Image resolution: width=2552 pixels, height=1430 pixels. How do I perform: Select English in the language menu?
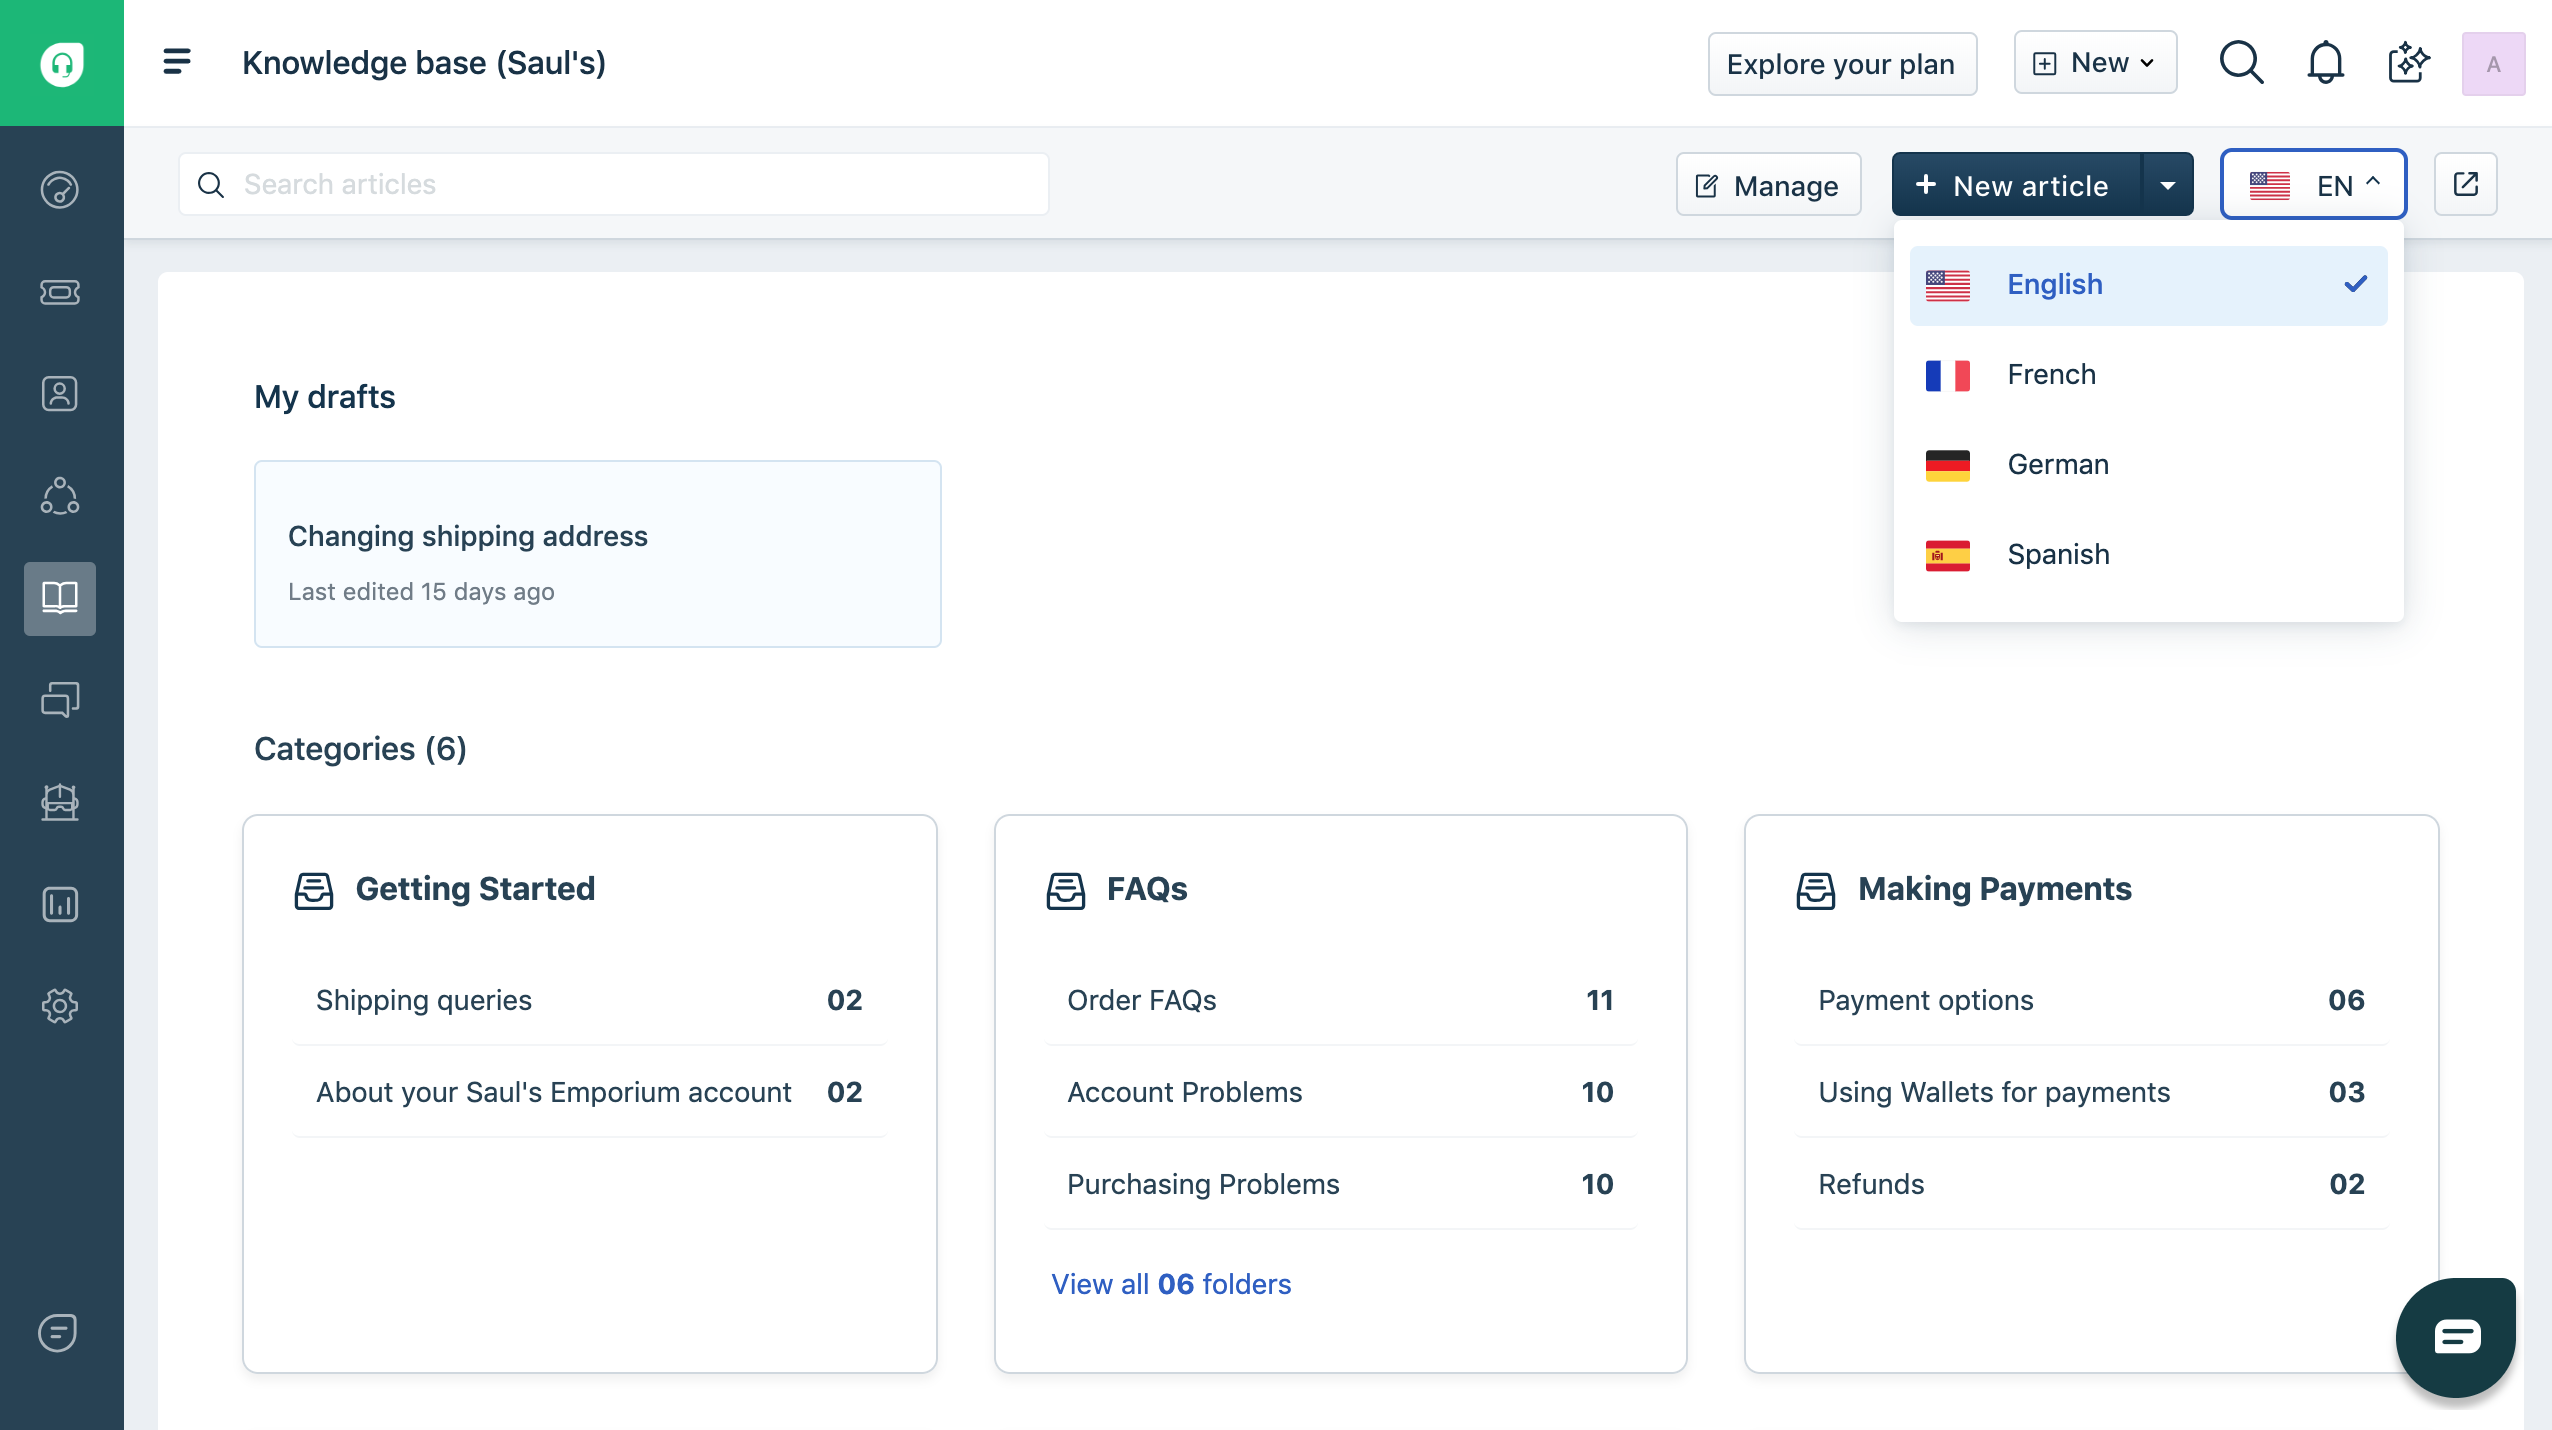(x=2053, y=285)
